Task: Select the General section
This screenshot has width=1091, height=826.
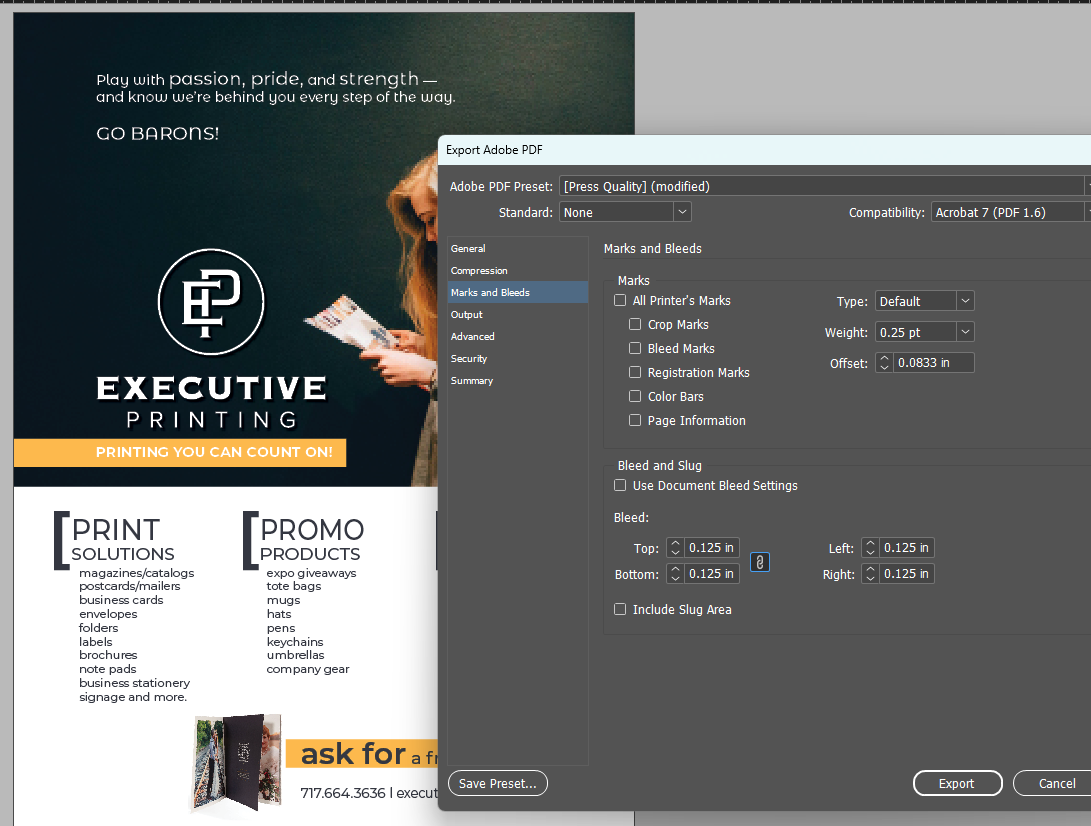Action: [x=518, y=248]
